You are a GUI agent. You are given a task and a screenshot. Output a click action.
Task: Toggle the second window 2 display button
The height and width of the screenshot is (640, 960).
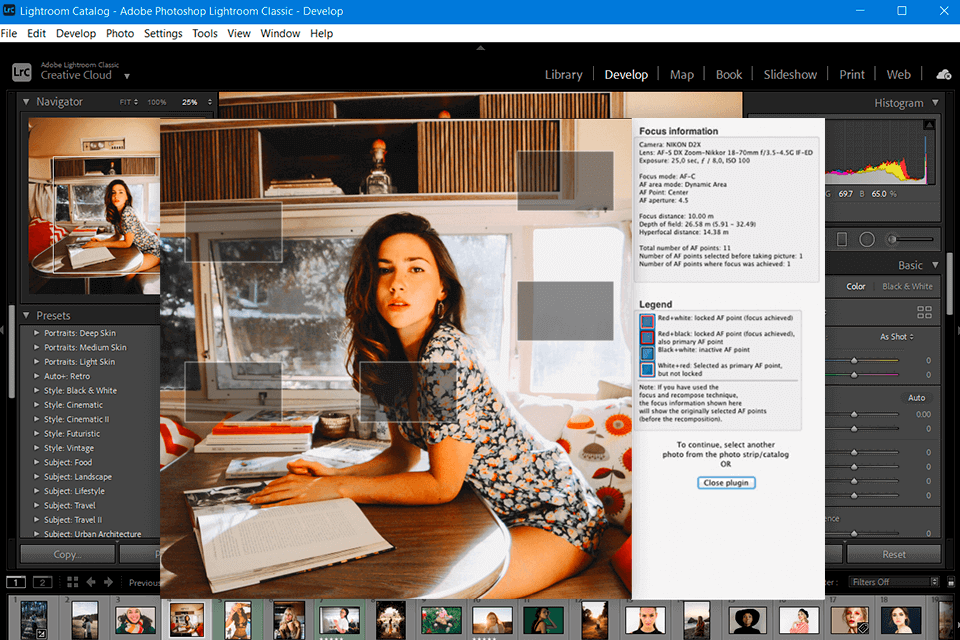(x=42, y=582)
